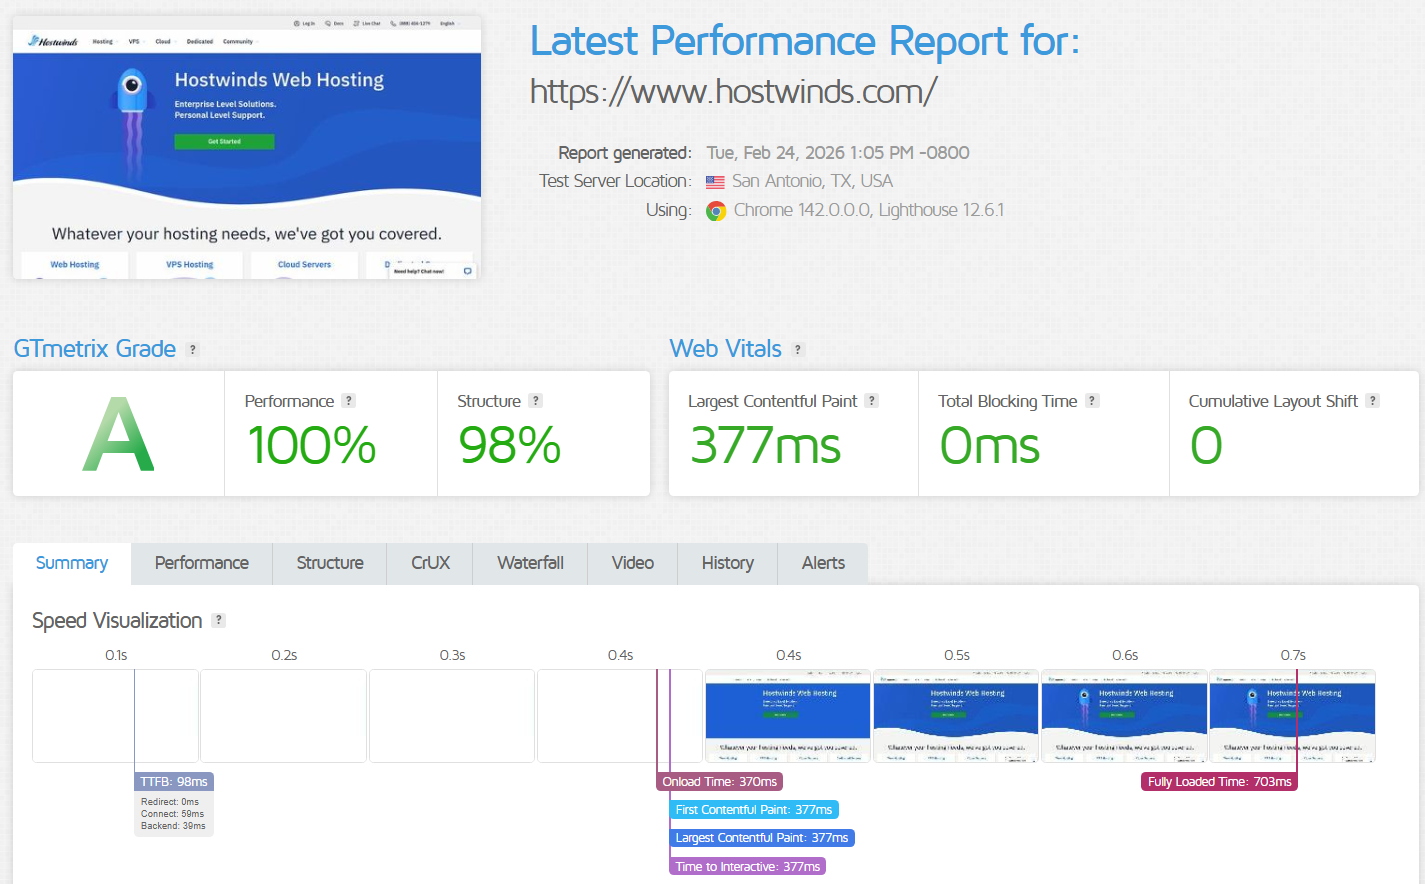Click First Contentful Paint: 377ms marker
This screenshot has width=1425, height=884.
tap(754, 810)
